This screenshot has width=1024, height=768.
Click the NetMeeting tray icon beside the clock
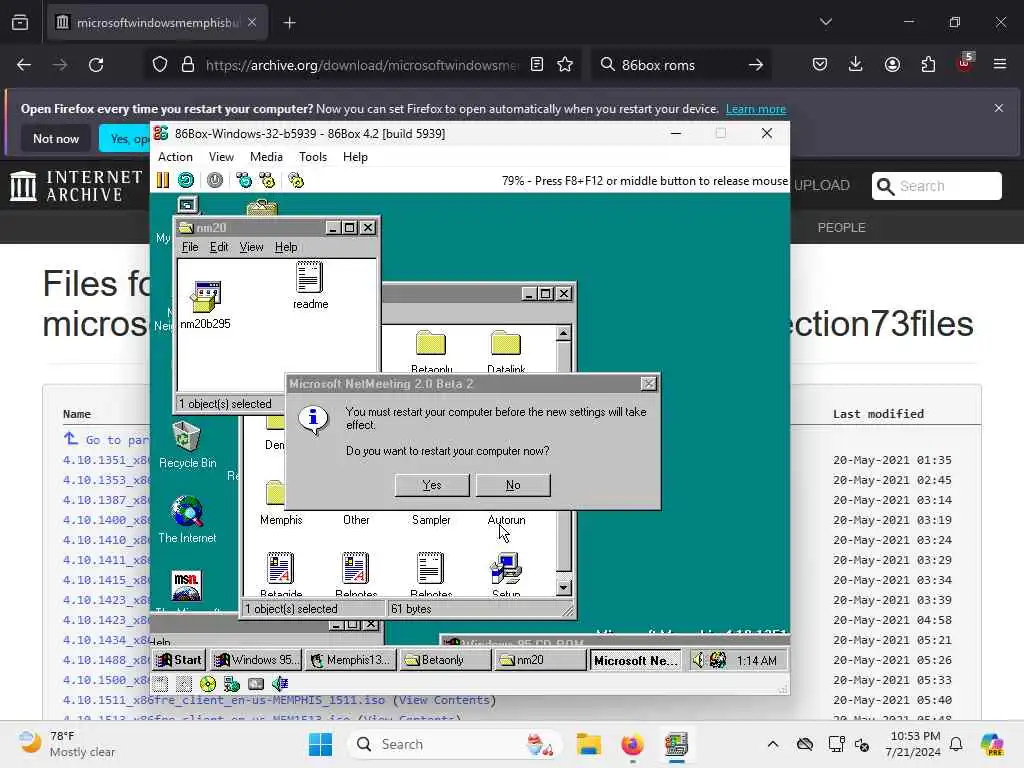point(718,660)
